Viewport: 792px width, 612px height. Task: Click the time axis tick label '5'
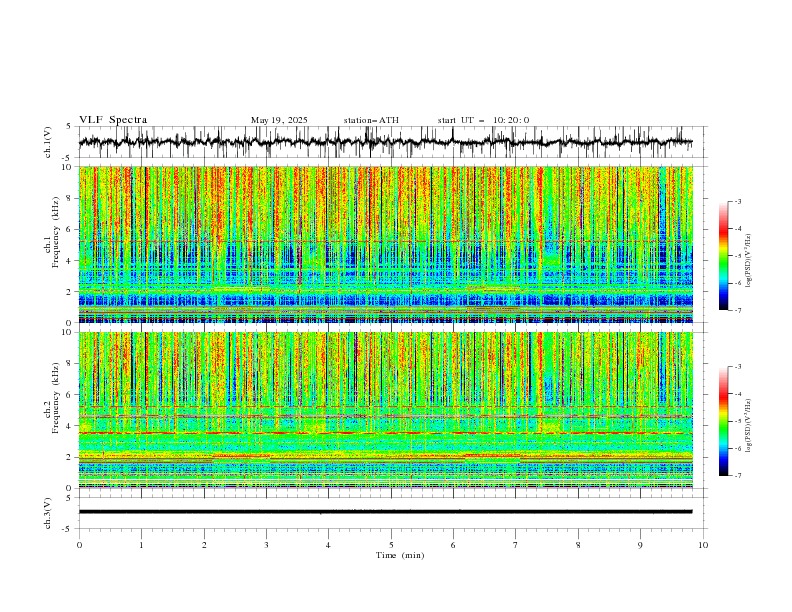tap(391, 545)
